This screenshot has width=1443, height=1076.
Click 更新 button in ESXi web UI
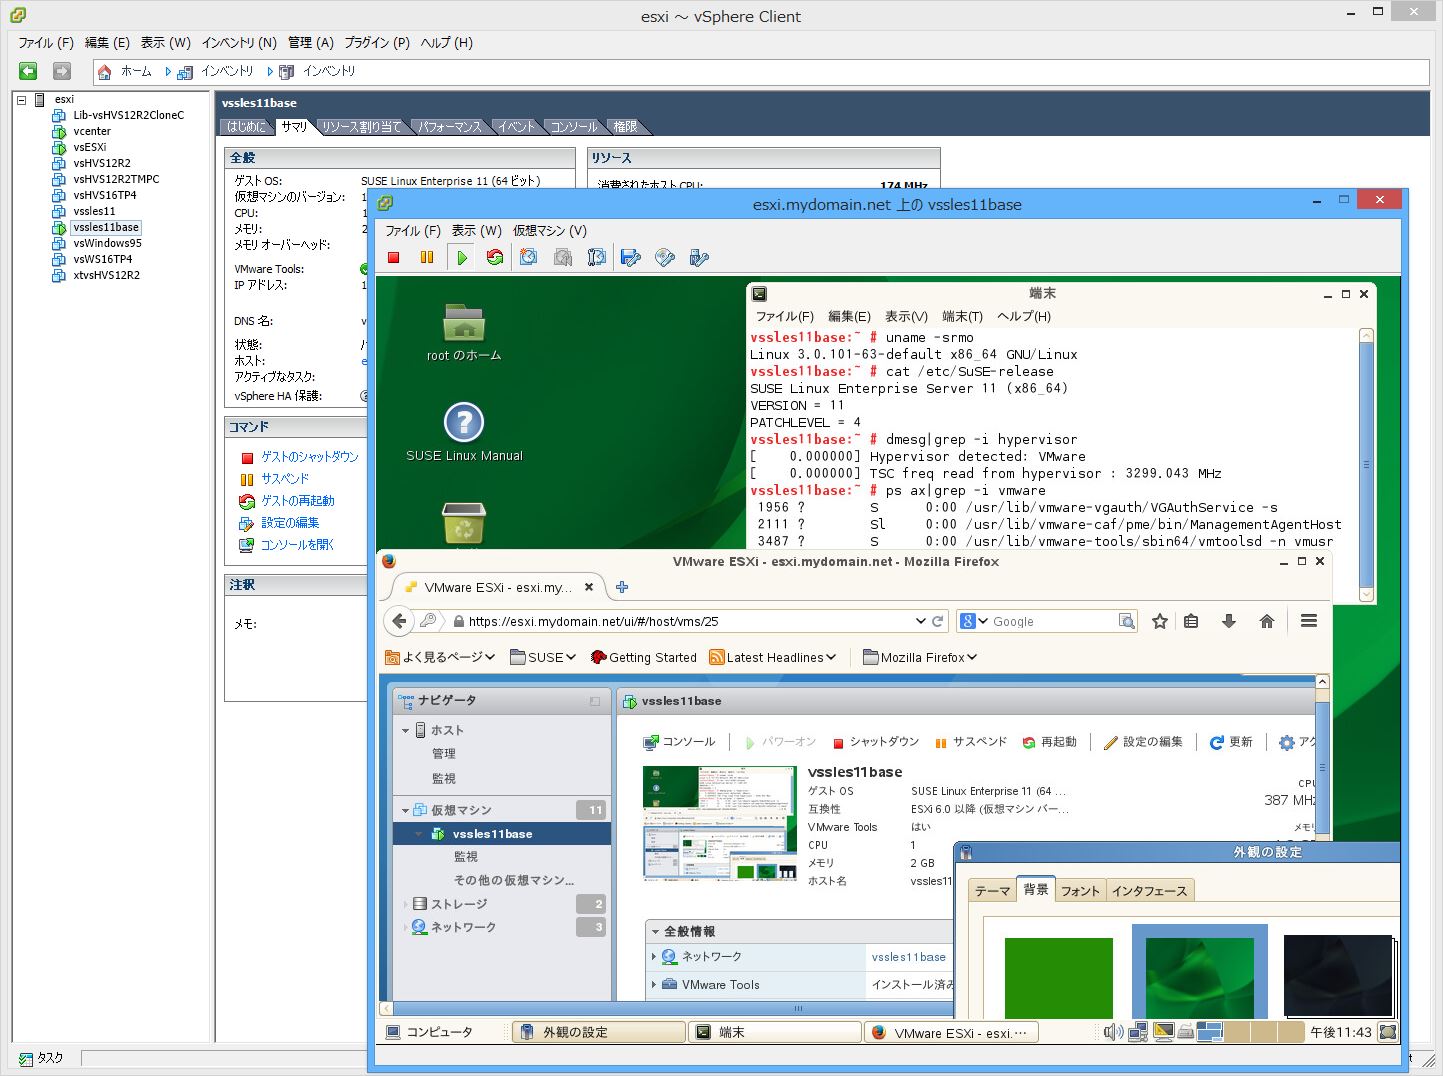1231,742
